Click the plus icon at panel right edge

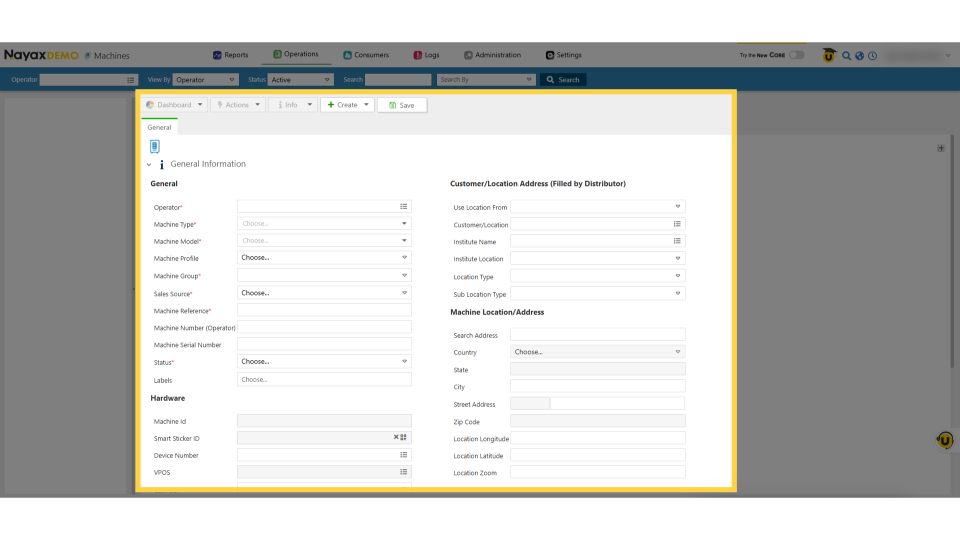point(940,148)
